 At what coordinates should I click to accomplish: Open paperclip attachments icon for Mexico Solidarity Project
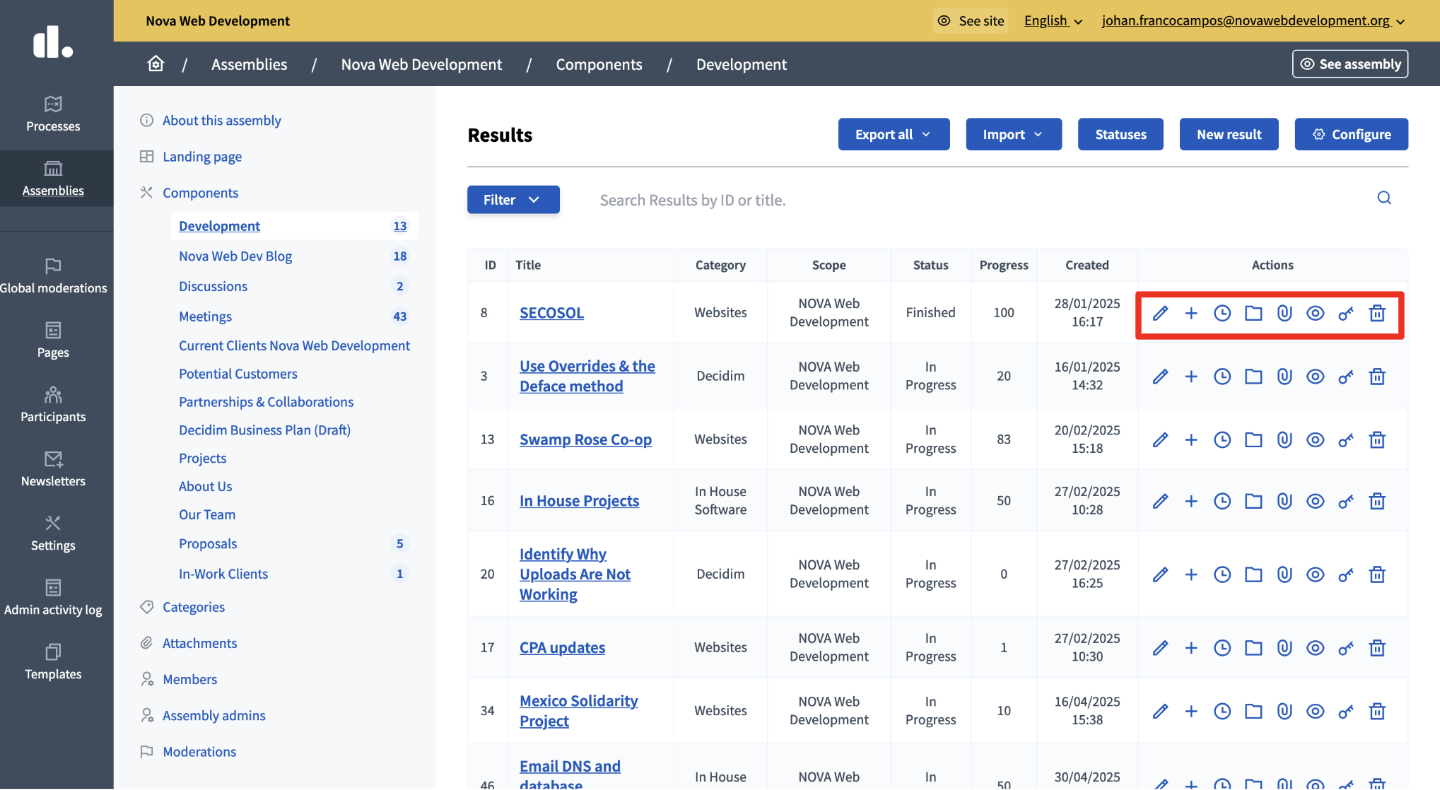1285,711
